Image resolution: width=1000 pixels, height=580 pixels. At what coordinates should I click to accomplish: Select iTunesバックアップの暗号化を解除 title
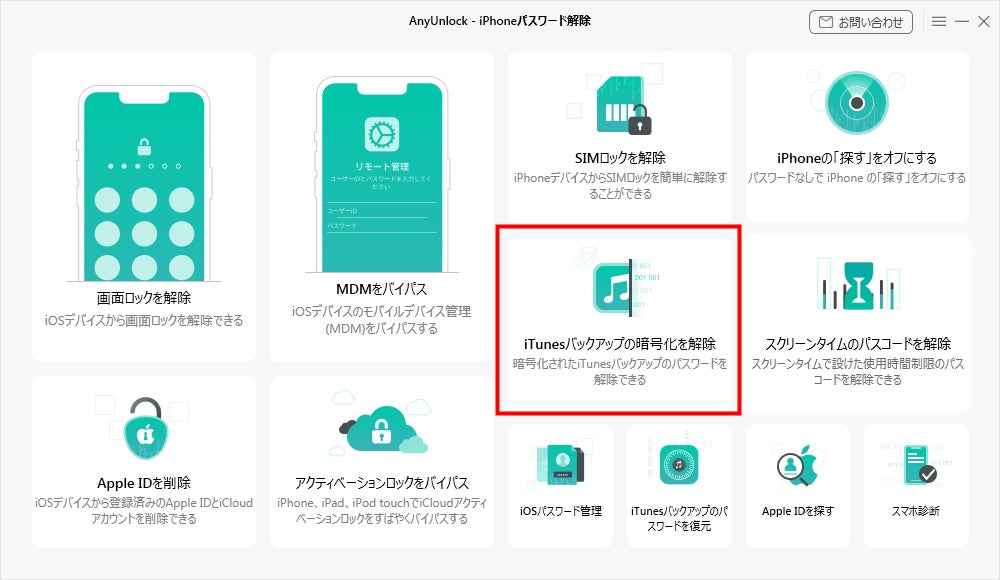(620, 344)
